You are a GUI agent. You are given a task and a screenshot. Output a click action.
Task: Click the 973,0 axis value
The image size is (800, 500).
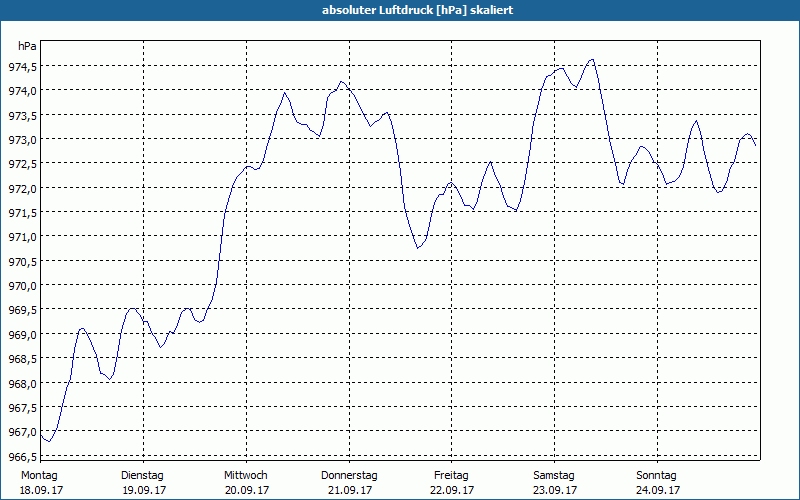coord(23,139)
